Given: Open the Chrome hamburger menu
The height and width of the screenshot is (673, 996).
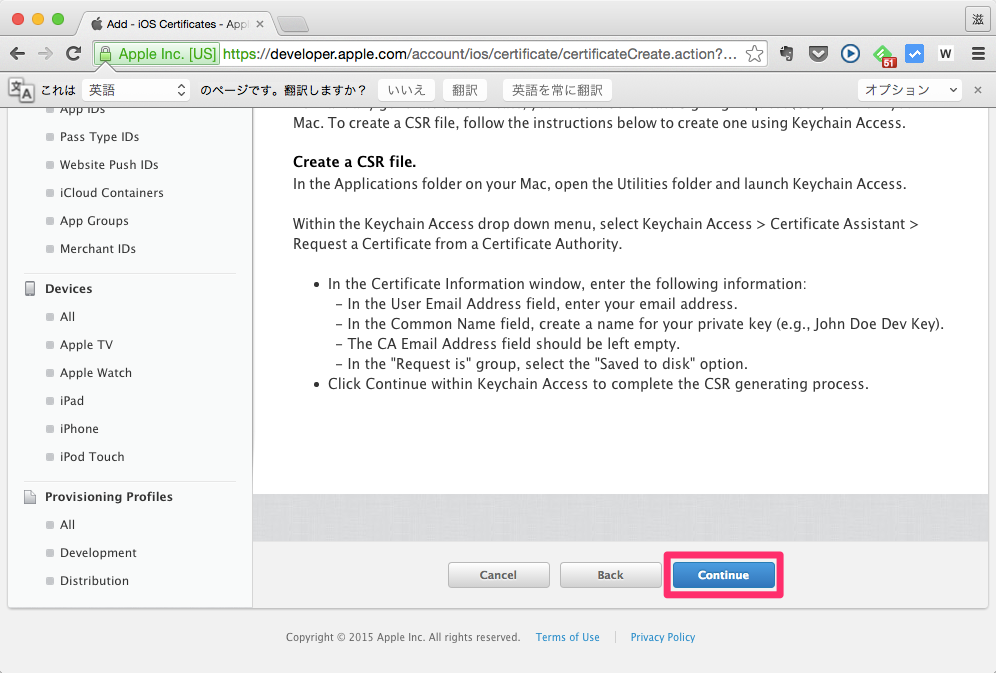Looking at the screenshot, I should [x=978, y=54].
